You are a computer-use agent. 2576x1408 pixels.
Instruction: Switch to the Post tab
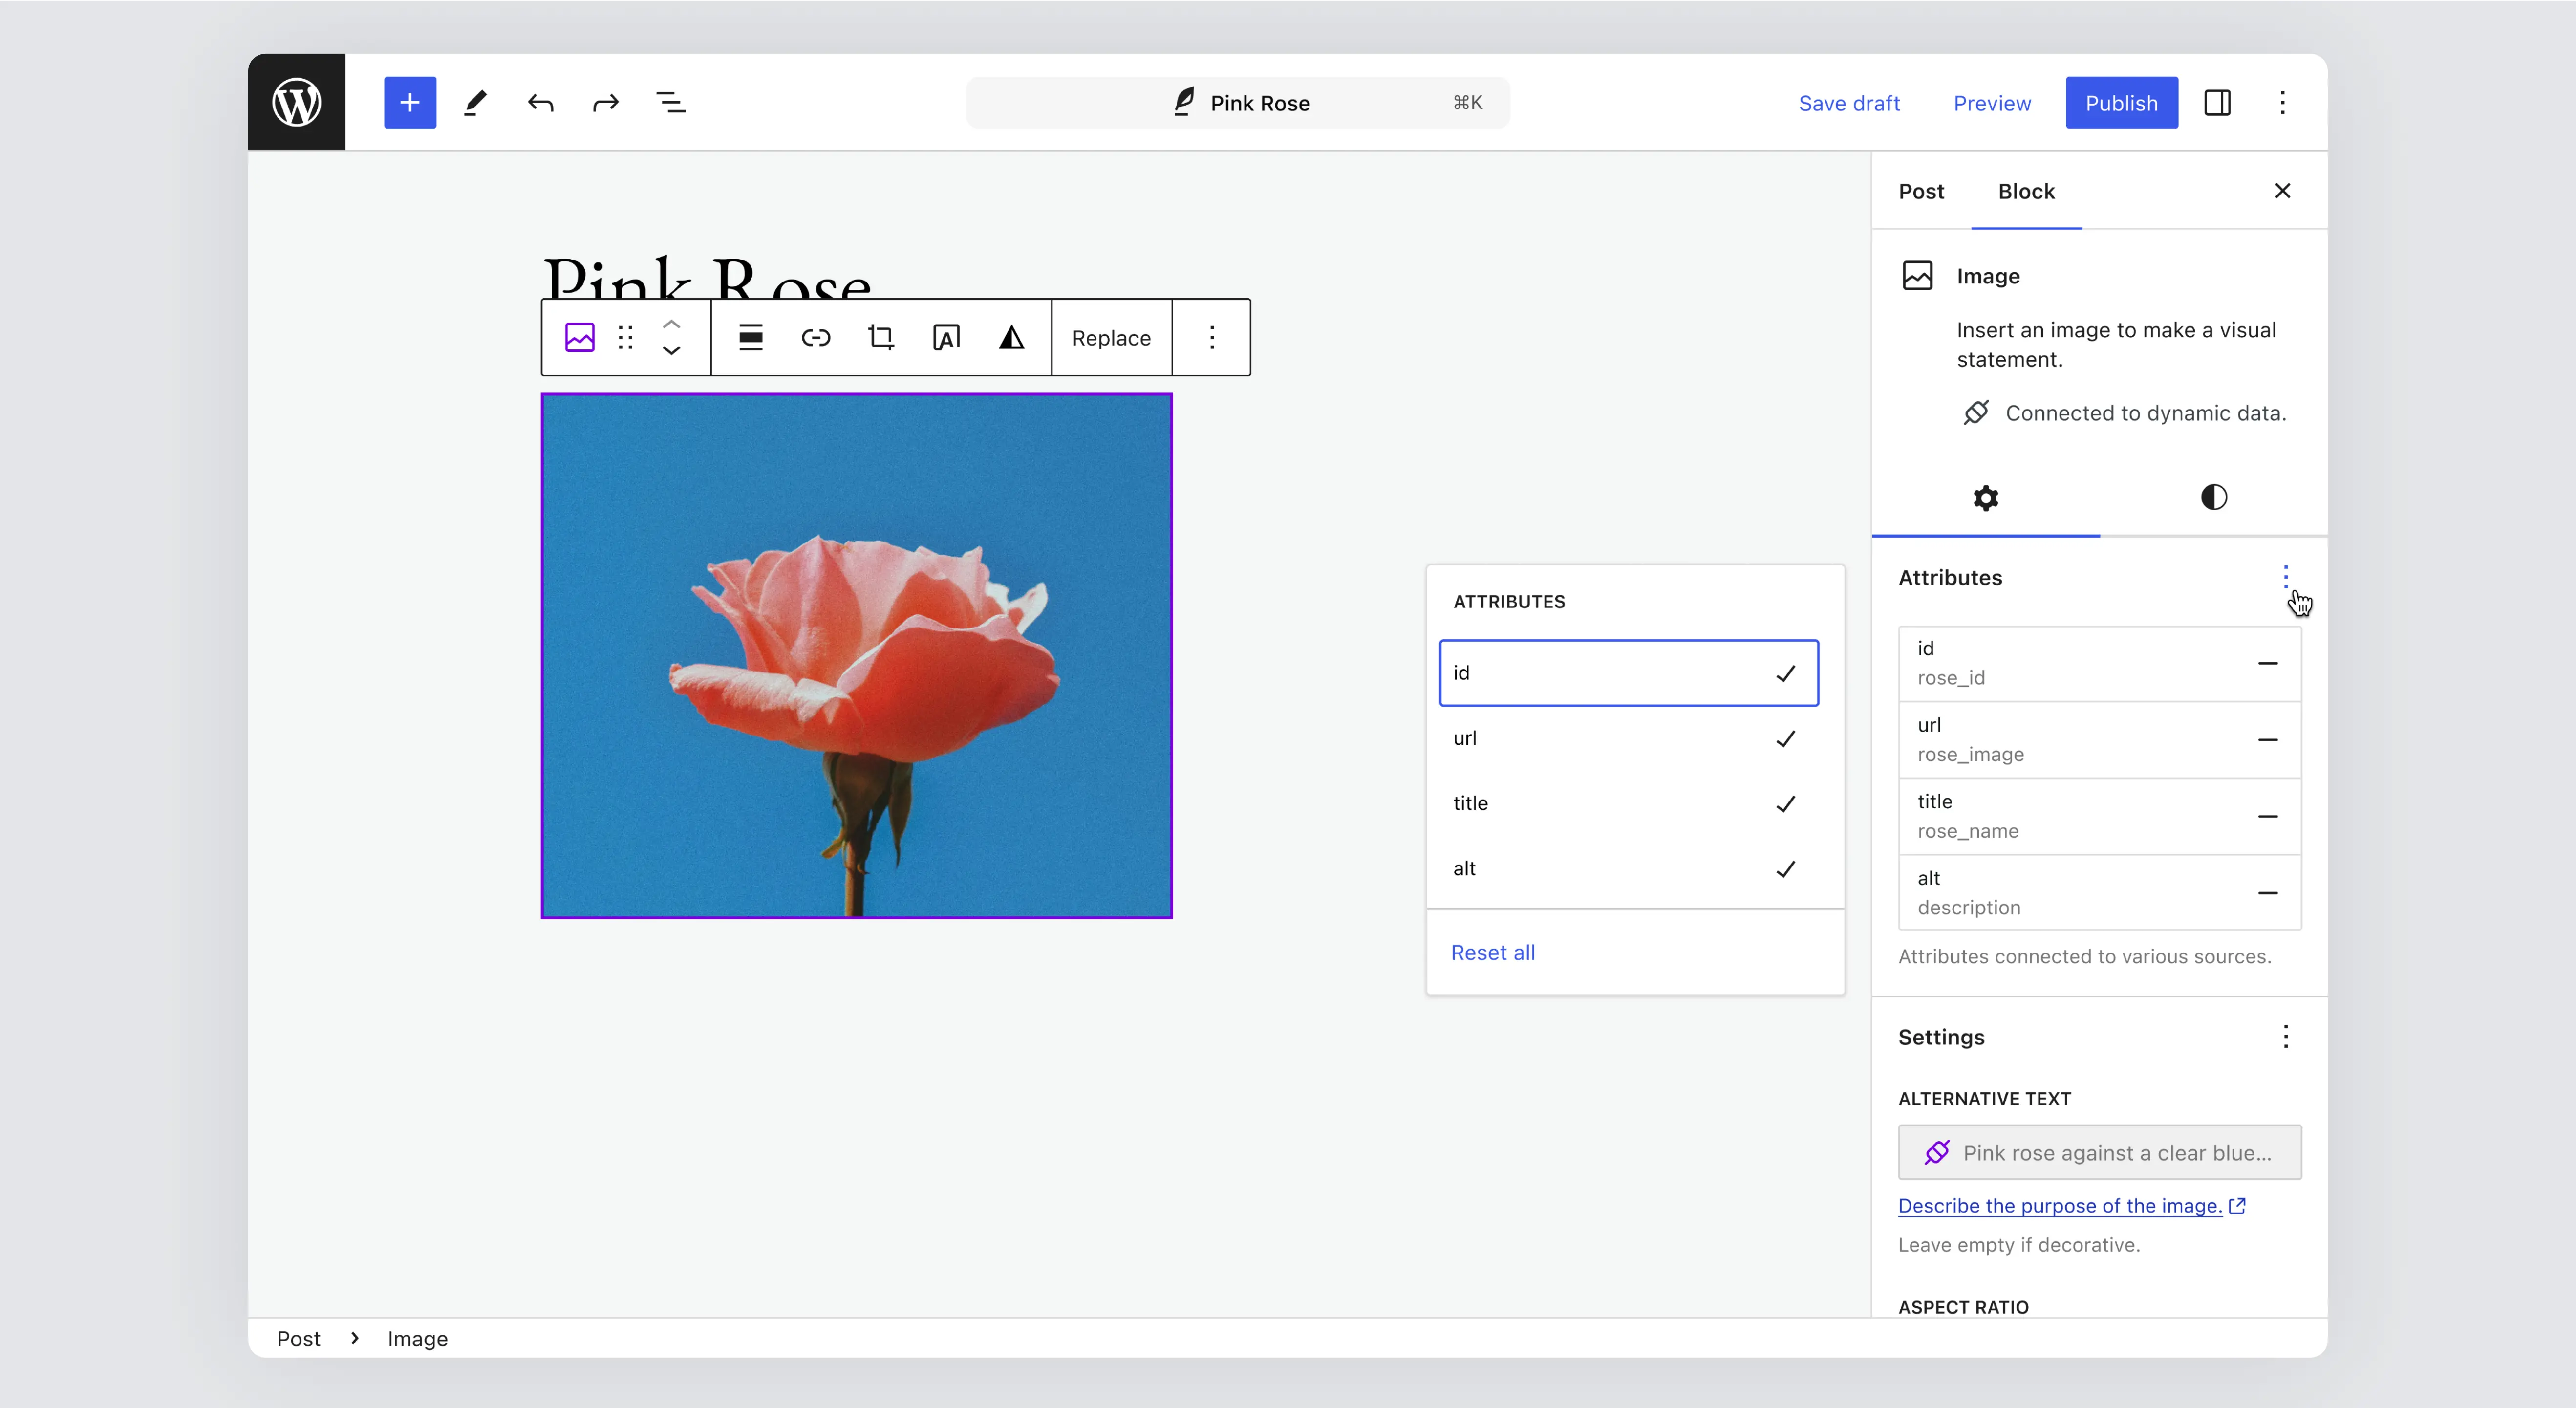coord(1921,191)
